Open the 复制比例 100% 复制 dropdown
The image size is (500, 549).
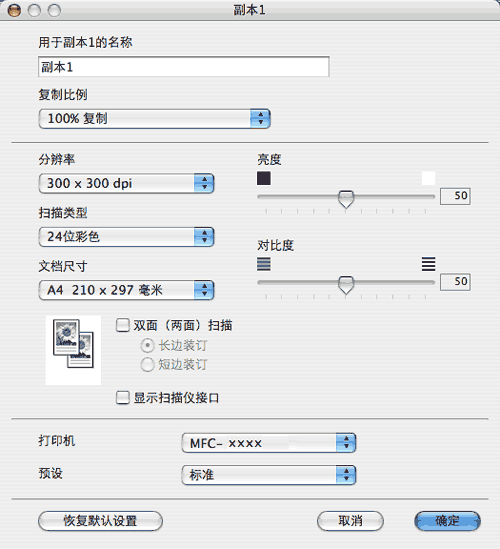[x=154, y=118]
